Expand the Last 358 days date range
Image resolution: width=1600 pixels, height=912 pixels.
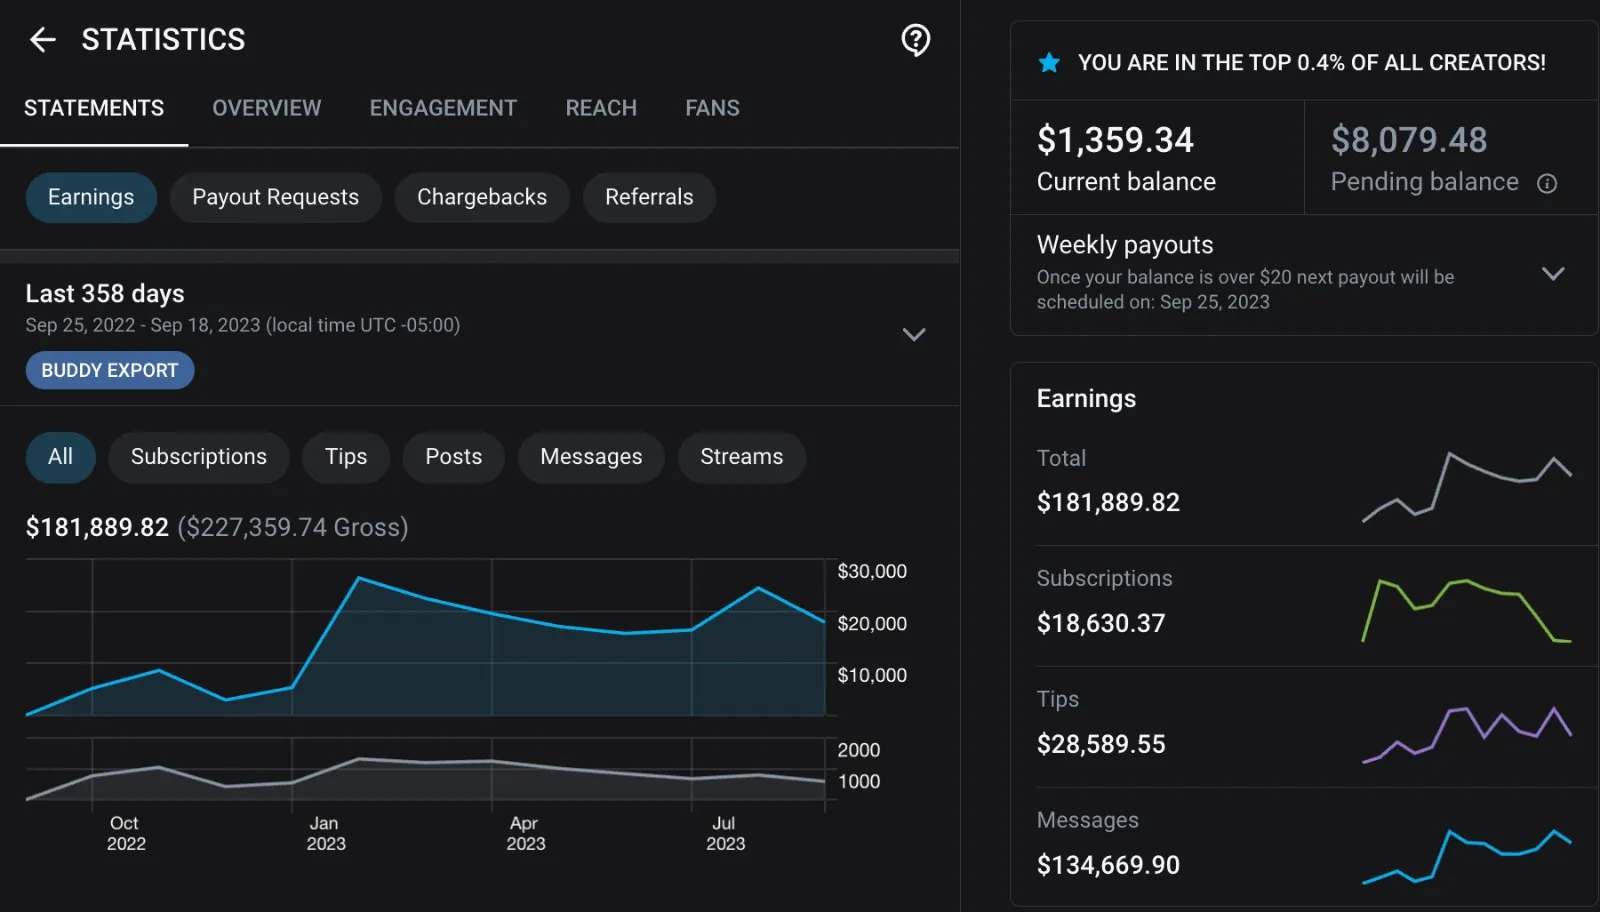click(913, 335)
